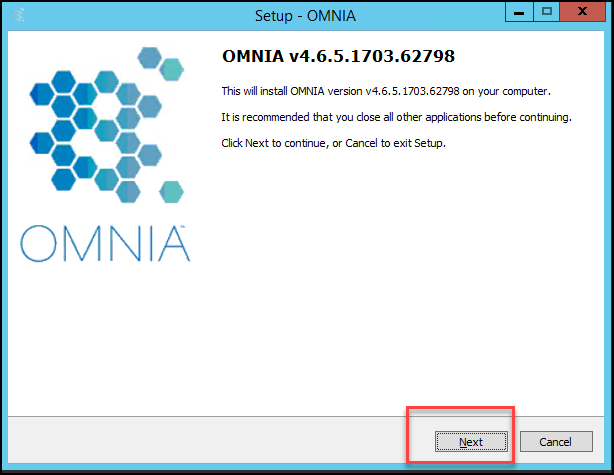Click the heading 'OMNIA v4.6.5.1703.62798'
This screenshot has height=475, width=614.
pos(338,56)
